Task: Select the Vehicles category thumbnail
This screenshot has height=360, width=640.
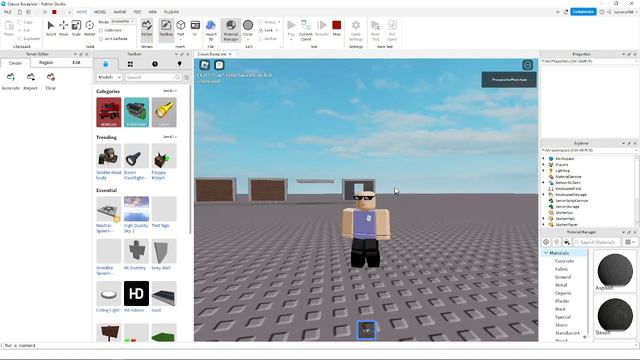Action: 109,112
